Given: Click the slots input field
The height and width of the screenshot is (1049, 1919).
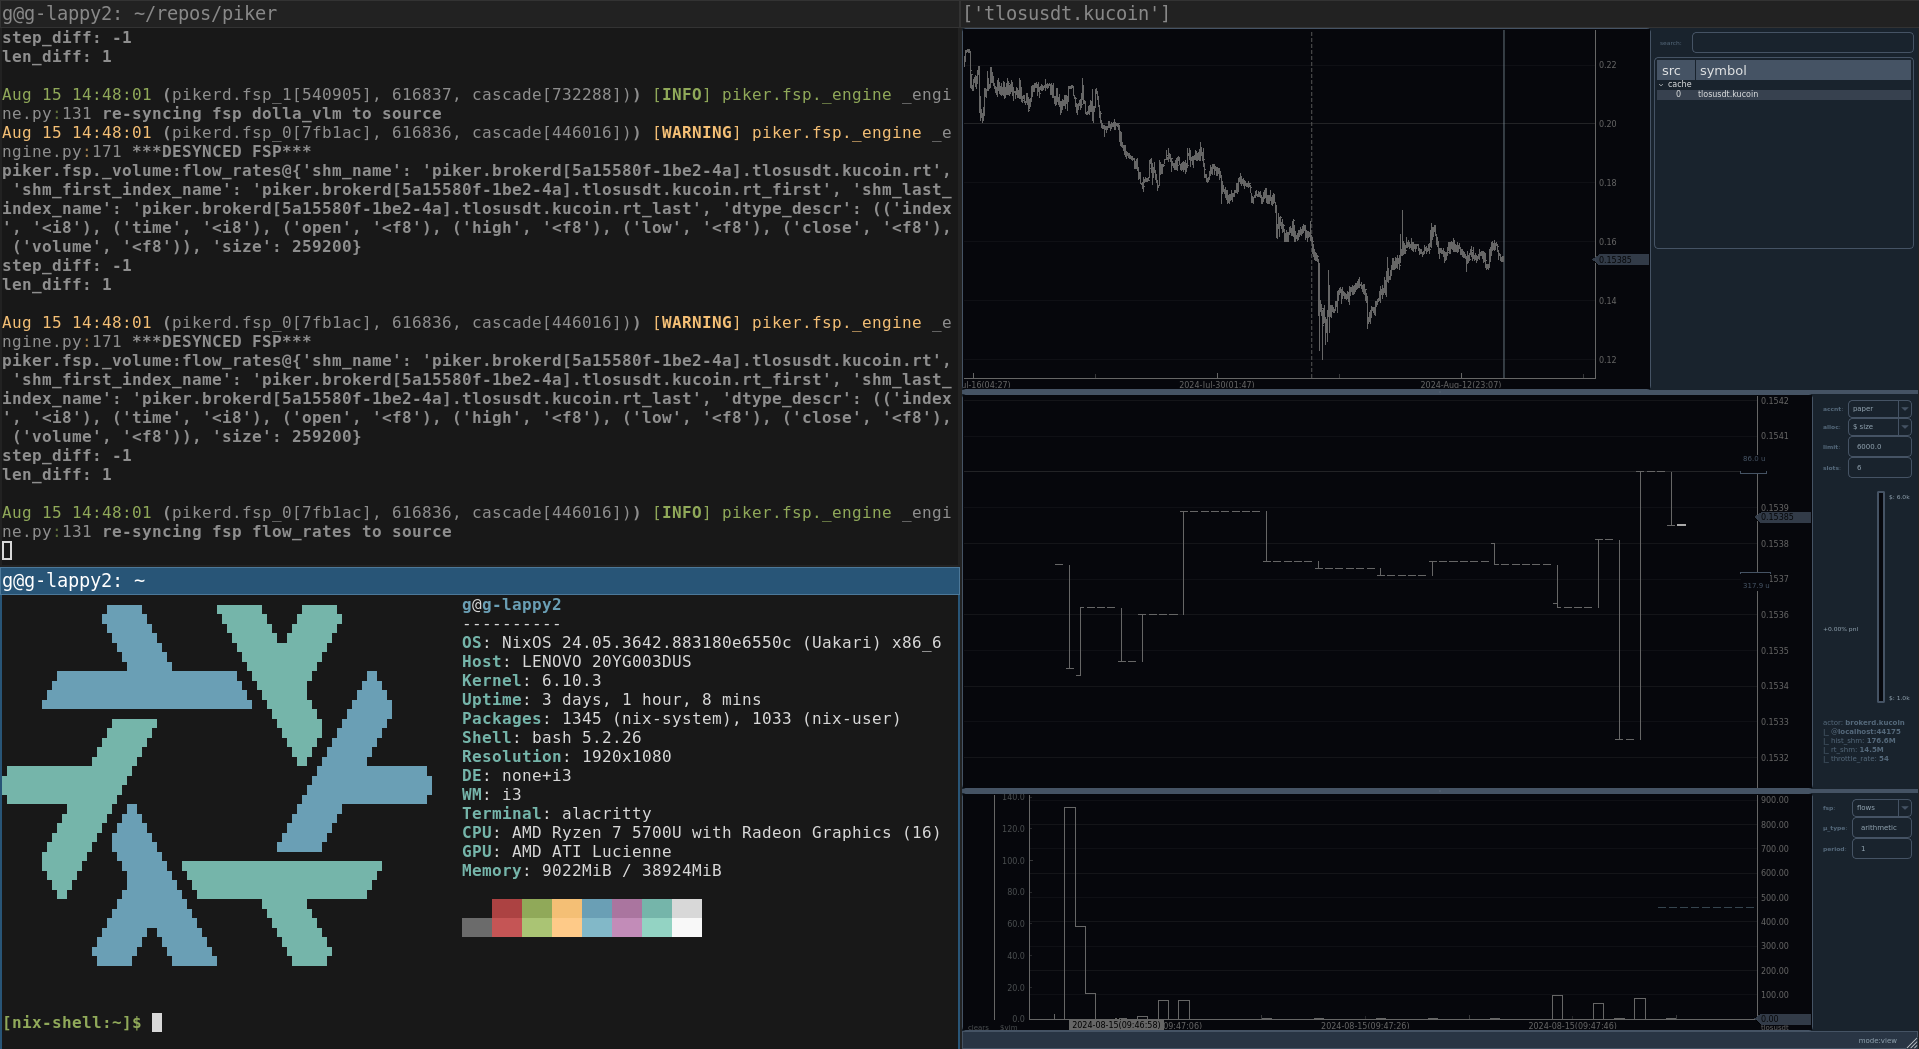Looking at the screenshot, I should 1879,467.
